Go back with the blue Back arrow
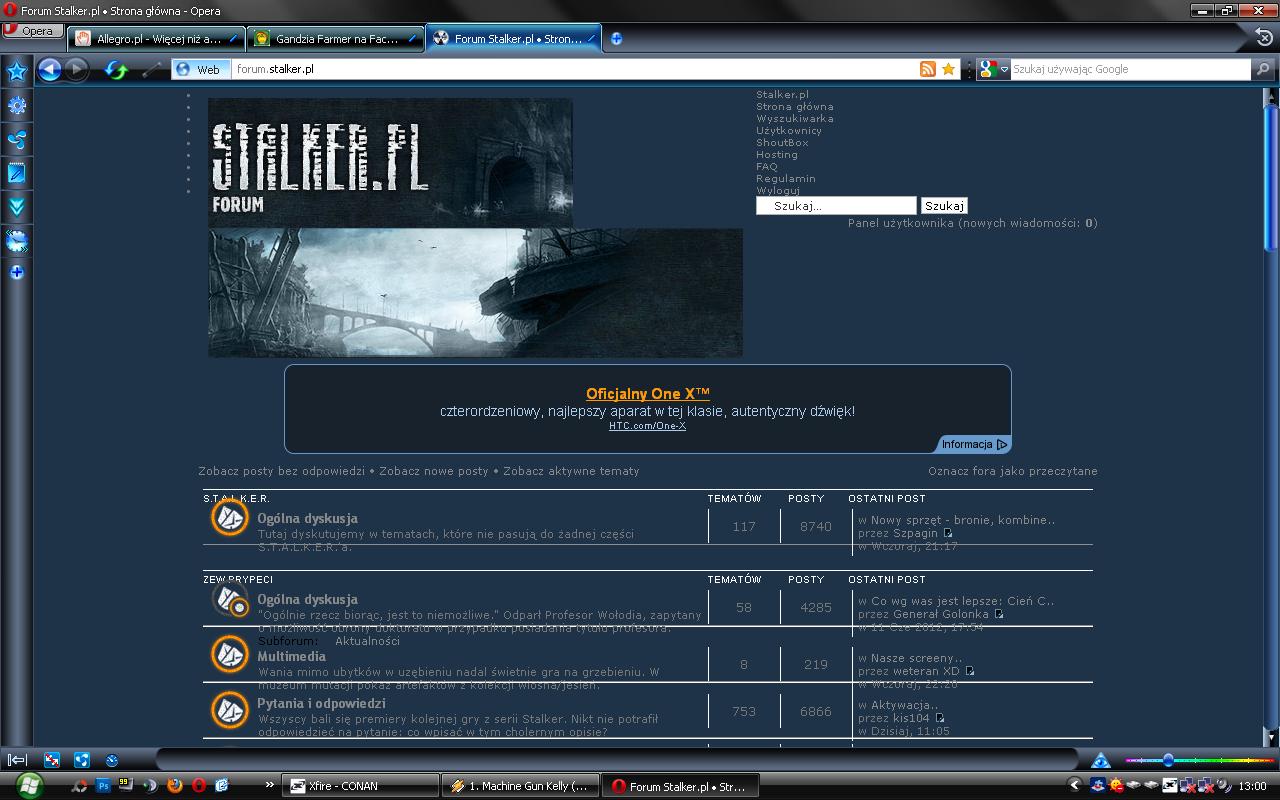This screenshot has height=800, width=1280. click(x=49, y=69)
